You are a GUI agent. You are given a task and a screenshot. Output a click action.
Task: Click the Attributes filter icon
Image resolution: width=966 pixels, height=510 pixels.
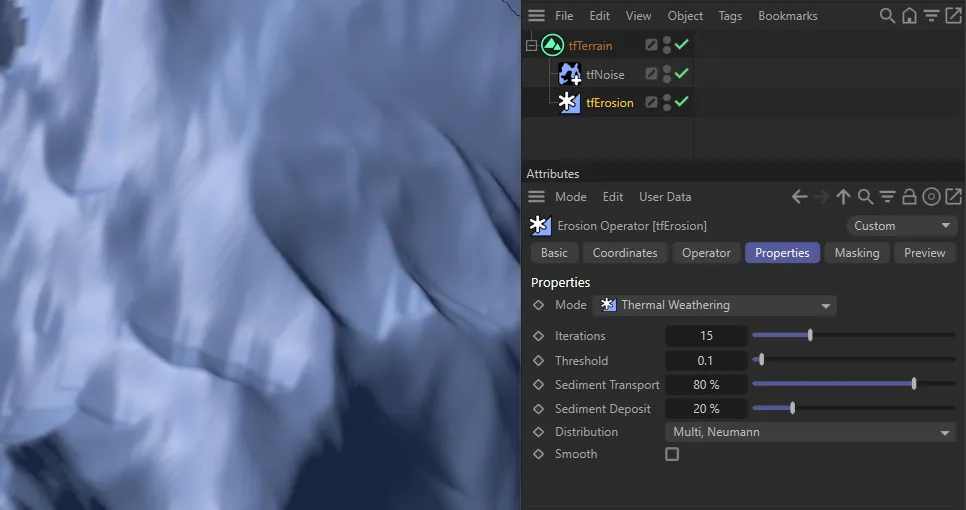tap(887, 197)
